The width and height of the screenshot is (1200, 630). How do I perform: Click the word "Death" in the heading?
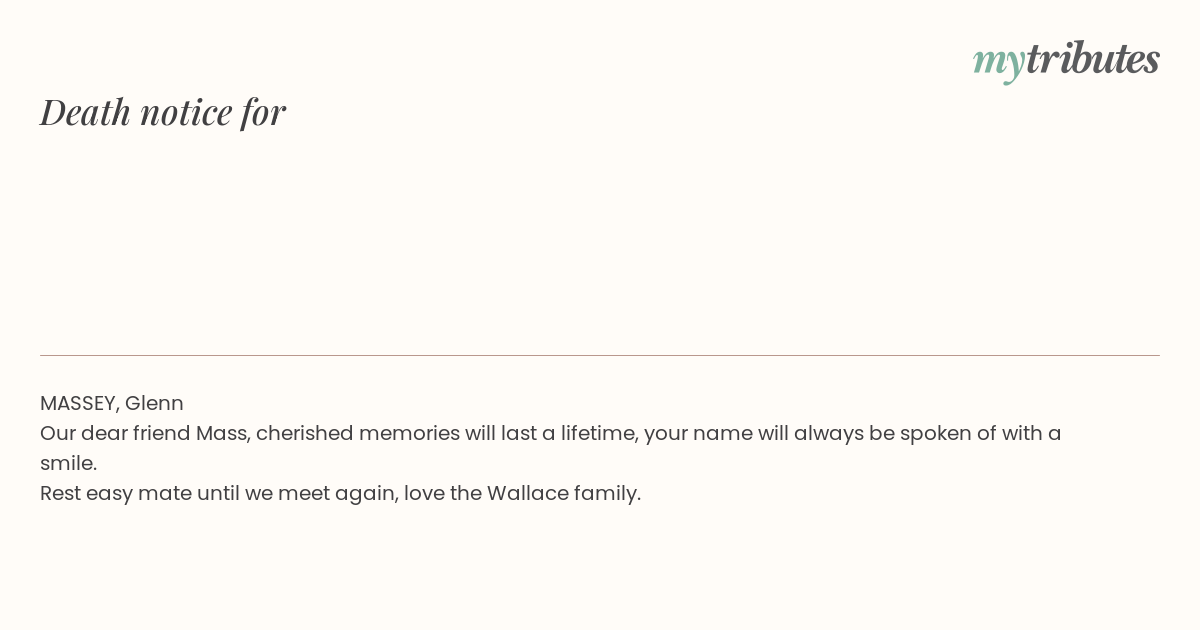(x=86, y=111)
